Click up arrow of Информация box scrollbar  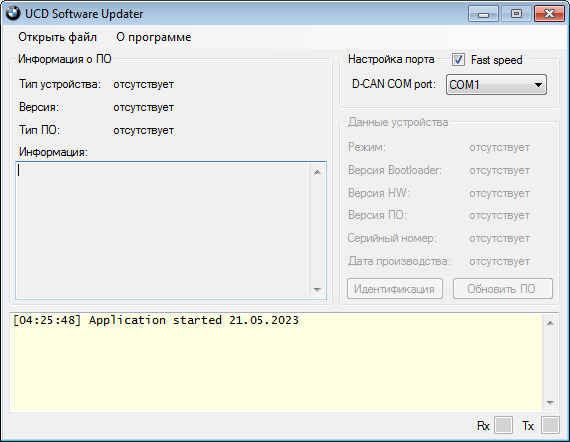[x=317, y=172]
